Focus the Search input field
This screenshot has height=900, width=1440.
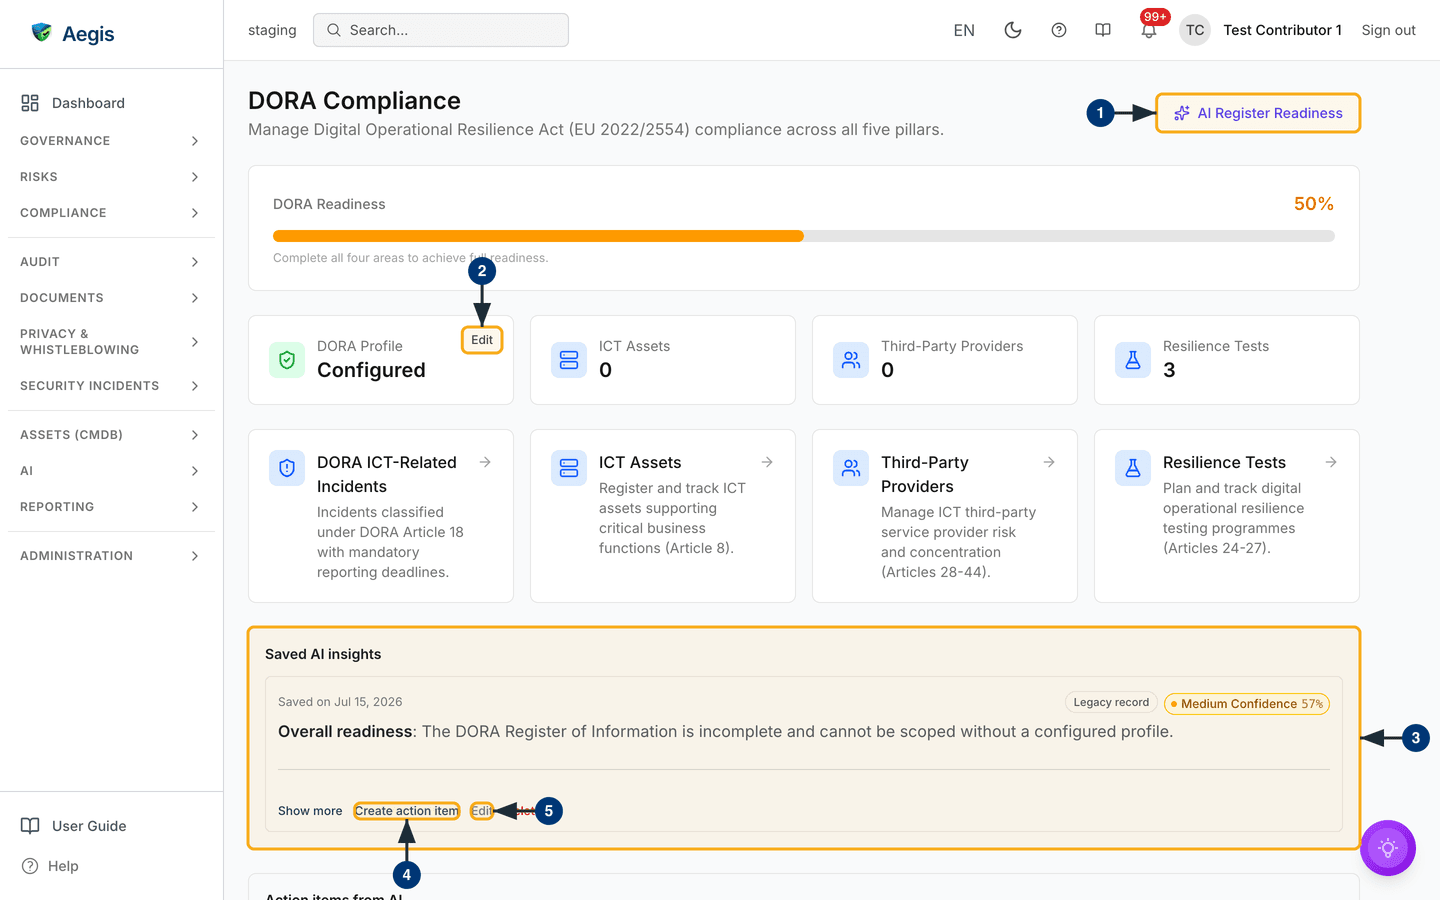[441, 30]
